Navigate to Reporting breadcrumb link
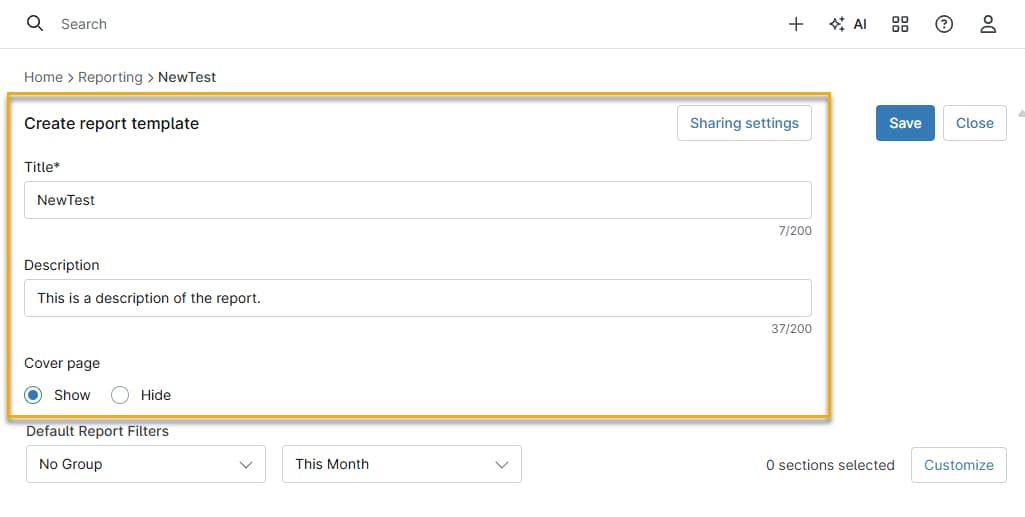This screenshot has height=517, width=1025. (110, 77)
